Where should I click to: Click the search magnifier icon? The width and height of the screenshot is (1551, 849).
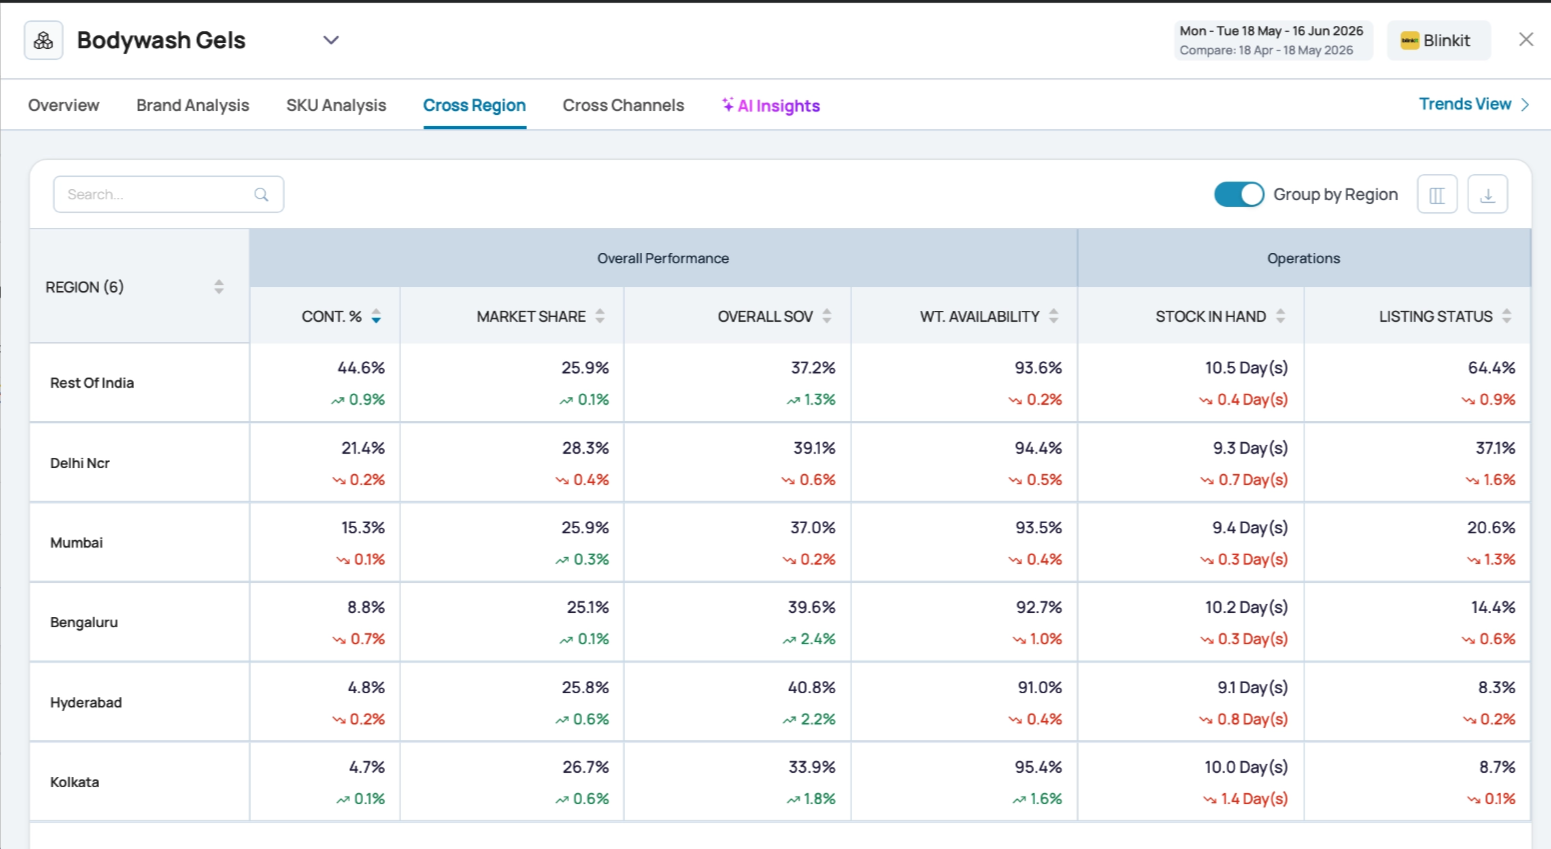[261, 195]
